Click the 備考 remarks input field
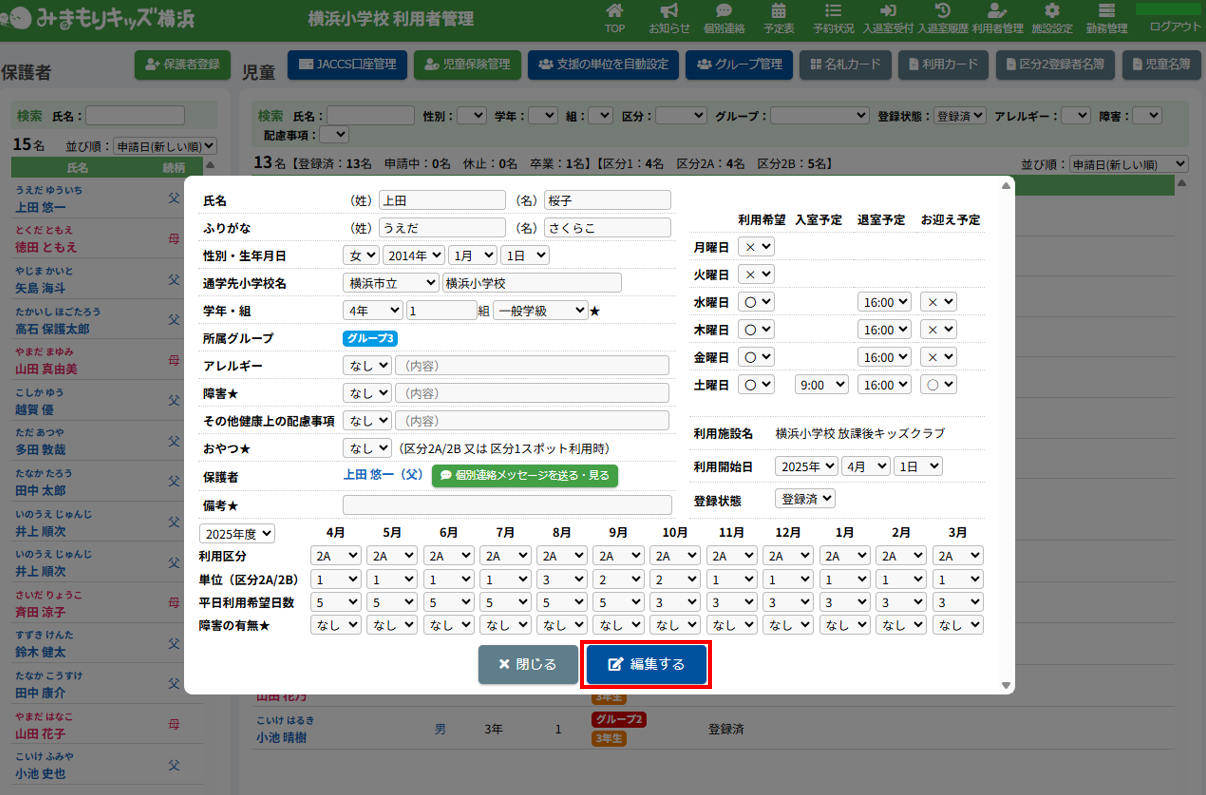Viewport: 1206px width, 795px height. tap(507, 505)
